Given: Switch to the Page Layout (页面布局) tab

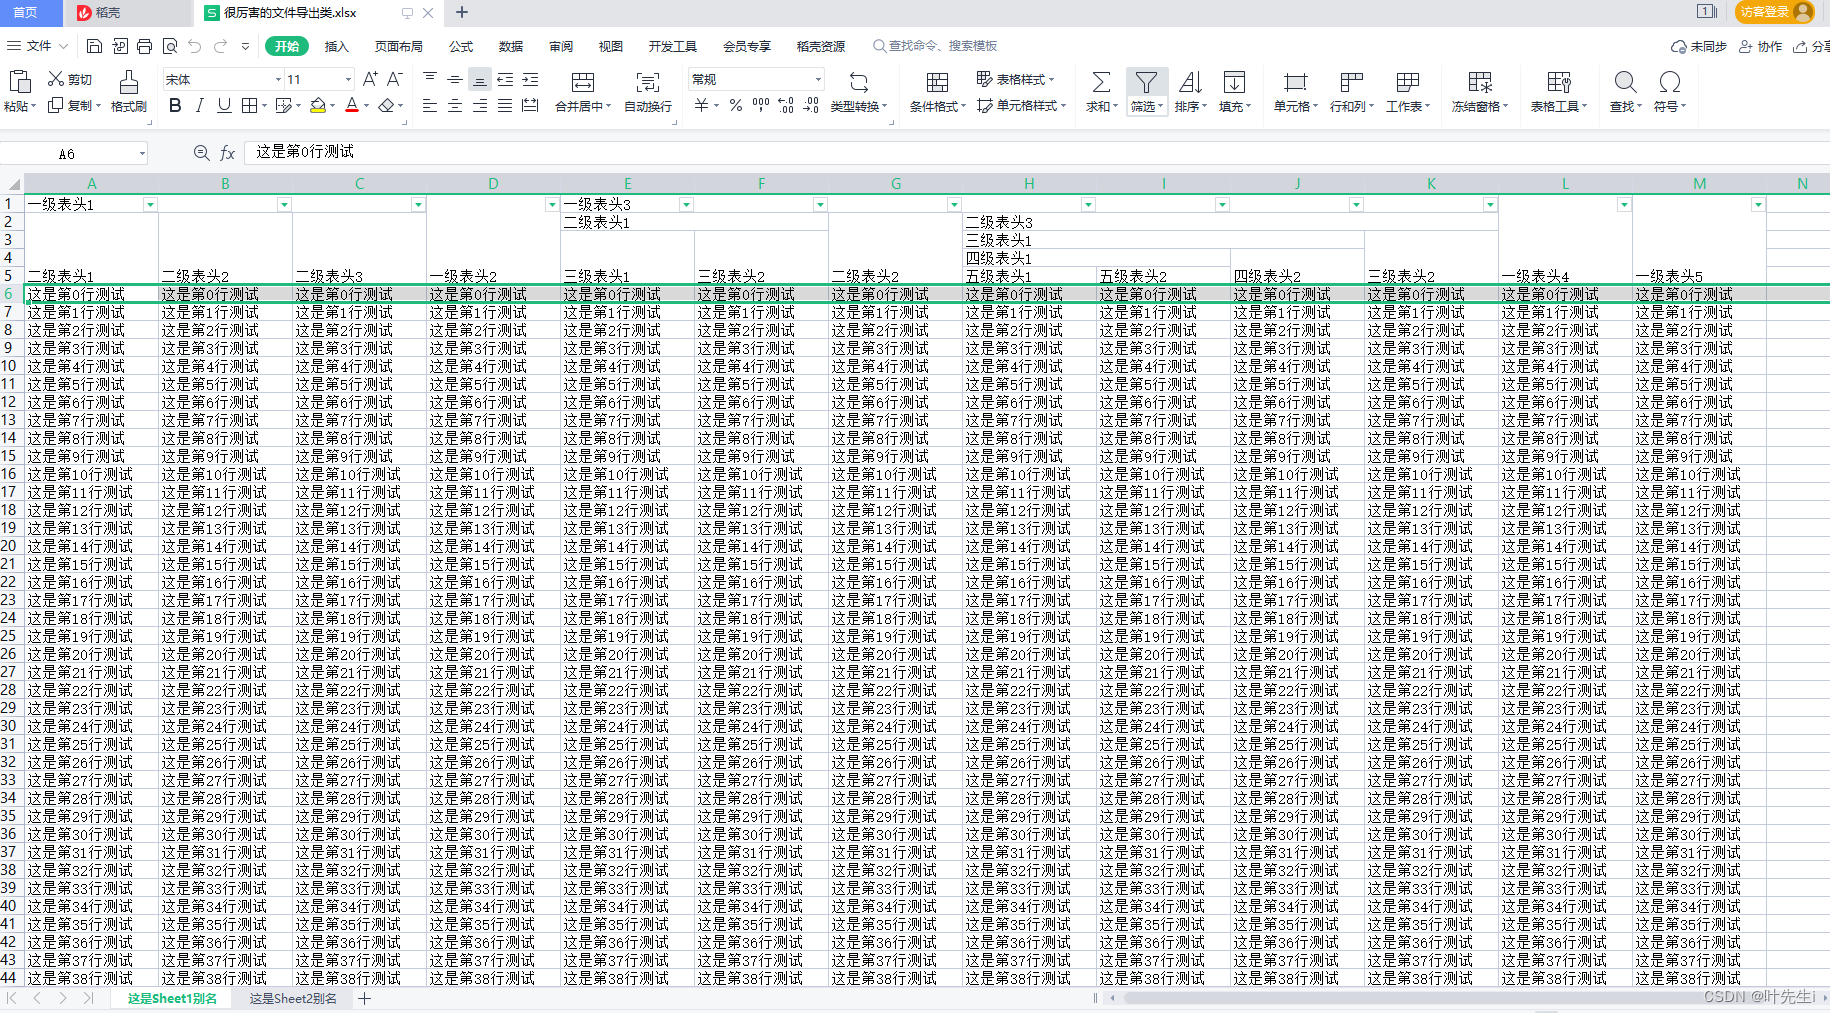Looking at the screenshot, I should (x=399, y=46).
